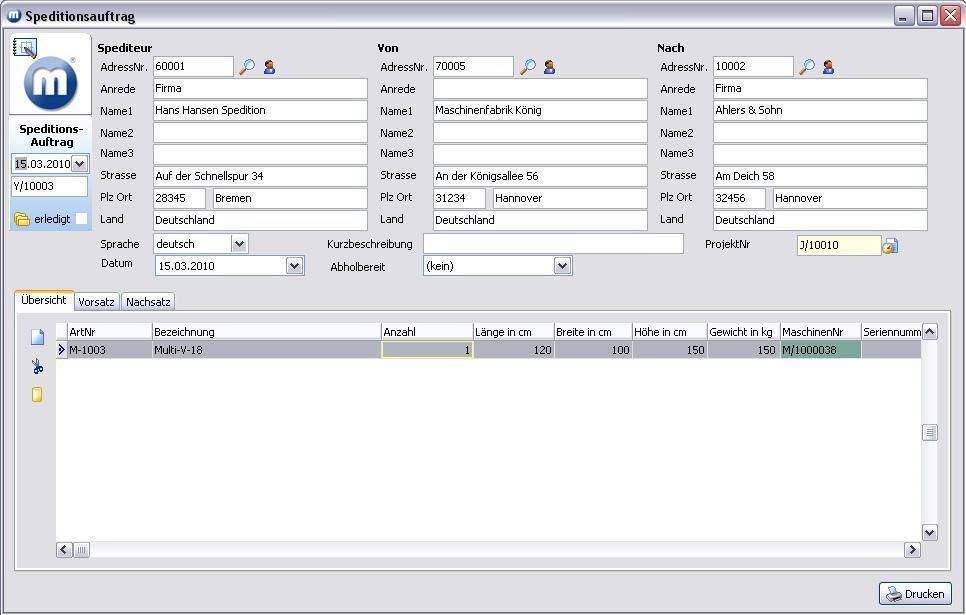The width and height of the screenshot is (966, 615).
Task: Open the Datum date picker dropdown
Action: (294, 266)
